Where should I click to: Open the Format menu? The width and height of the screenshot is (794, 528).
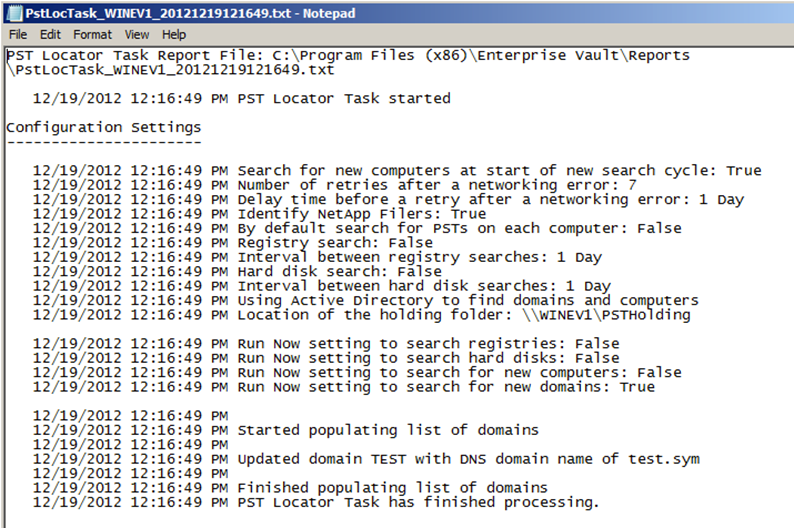[x=92, y=34]
